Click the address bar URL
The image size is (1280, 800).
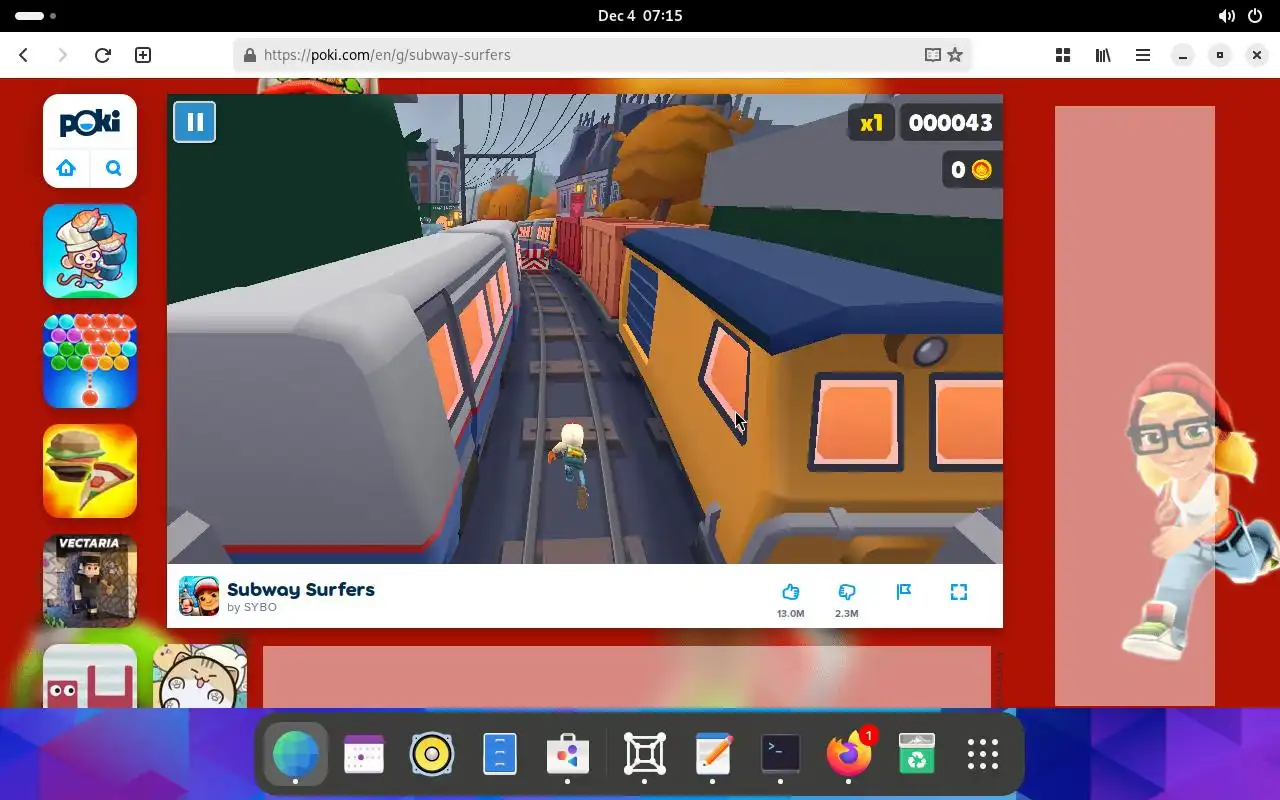click(x=387, y=55)
